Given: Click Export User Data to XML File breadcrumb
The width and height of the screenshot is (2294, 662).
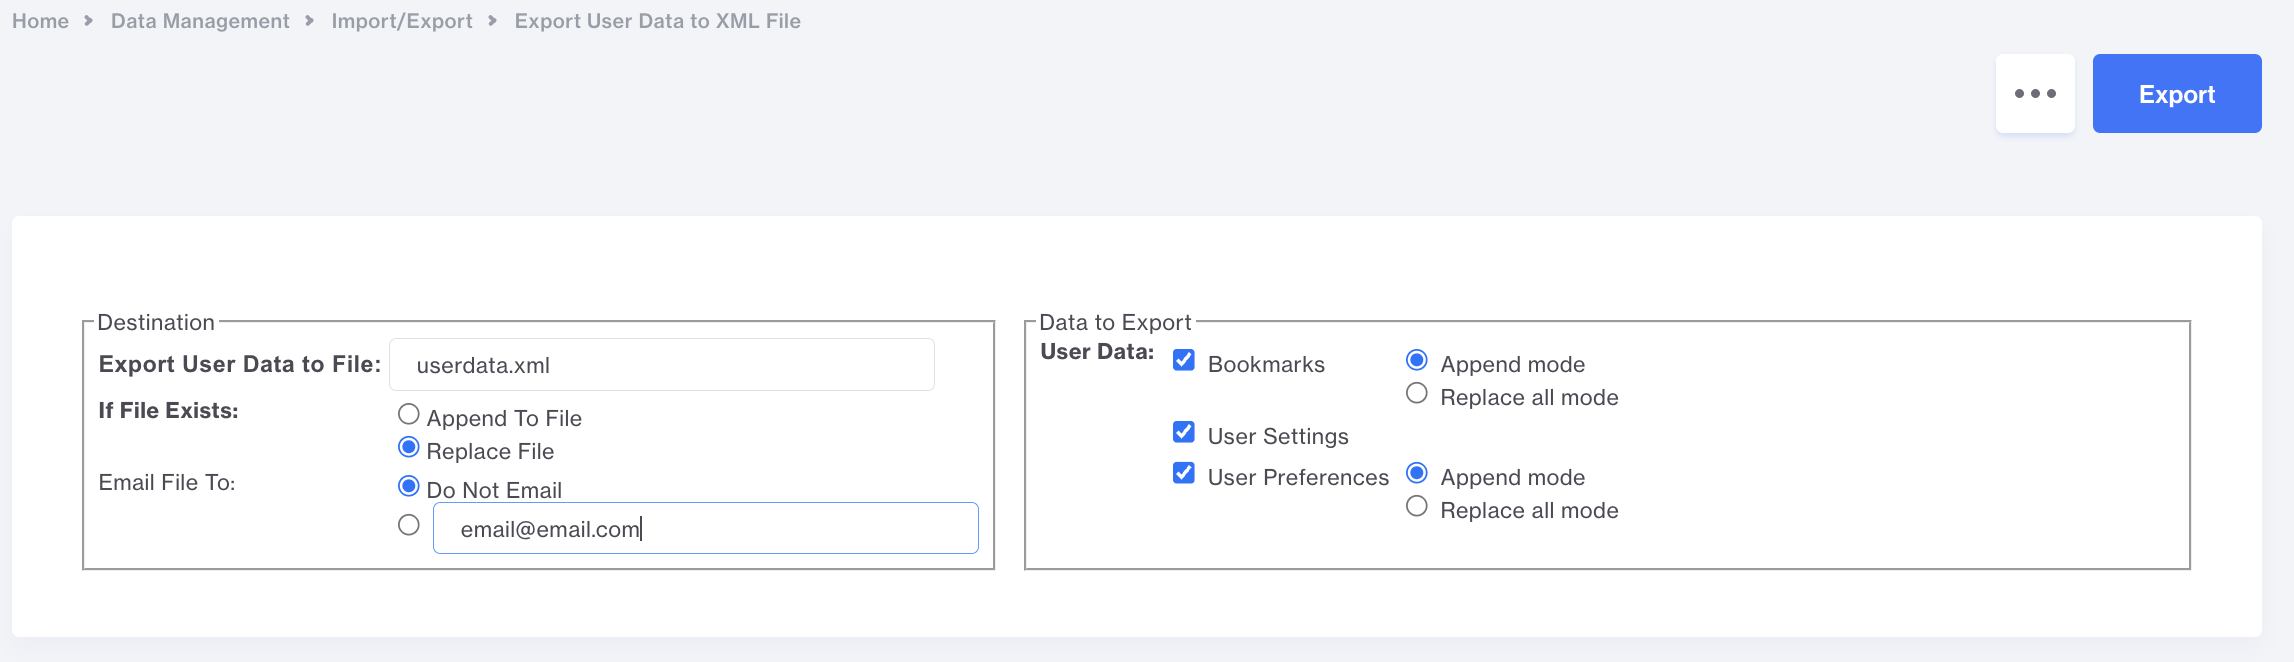Looking at the screenshot, I should 657,21.
